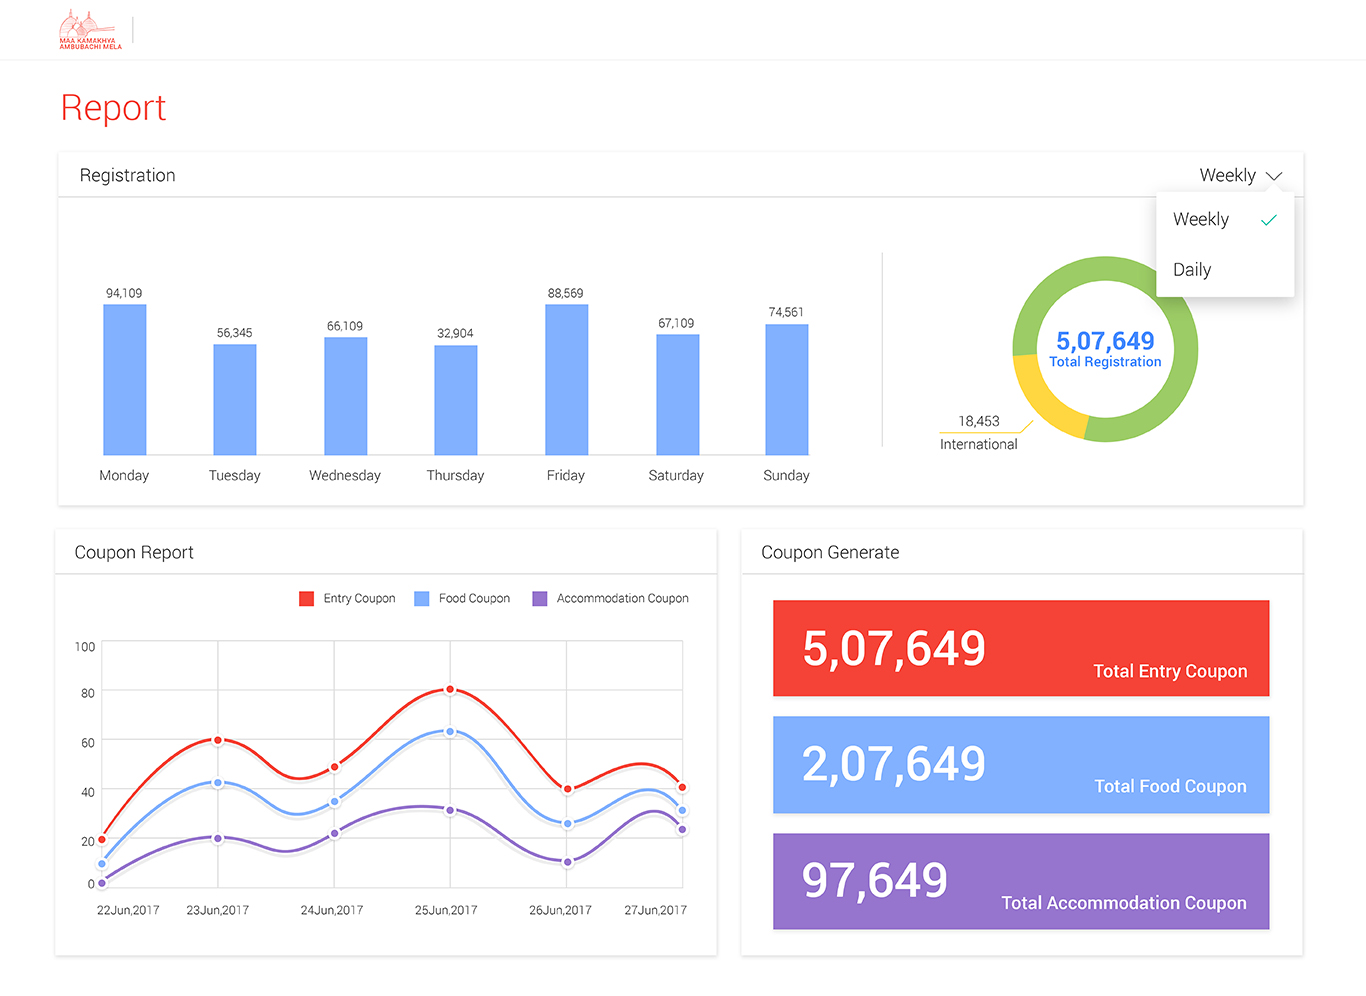The image size is (1366, 996).
Task: Click the Entry Coupon legend label
Action: click(x=359, y=599)
